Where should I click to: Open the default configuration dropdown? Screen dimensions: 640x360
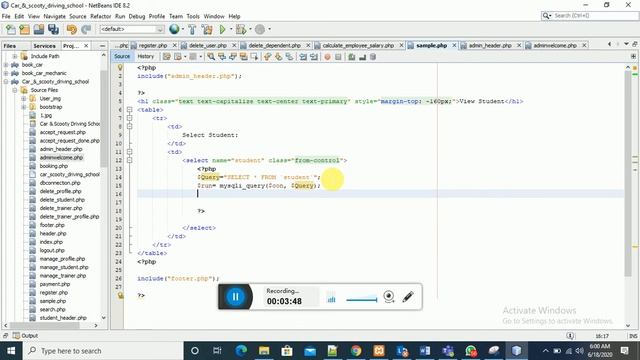coord(132,29)
